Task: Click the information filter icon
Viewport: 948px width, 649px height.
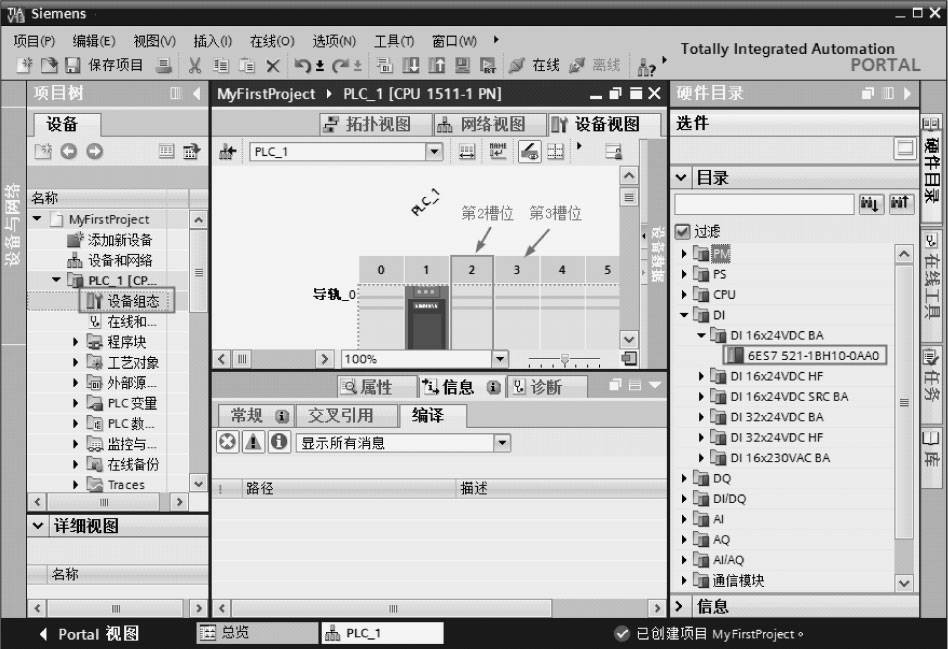Action: pyautogui.click(x=279, y=442)
